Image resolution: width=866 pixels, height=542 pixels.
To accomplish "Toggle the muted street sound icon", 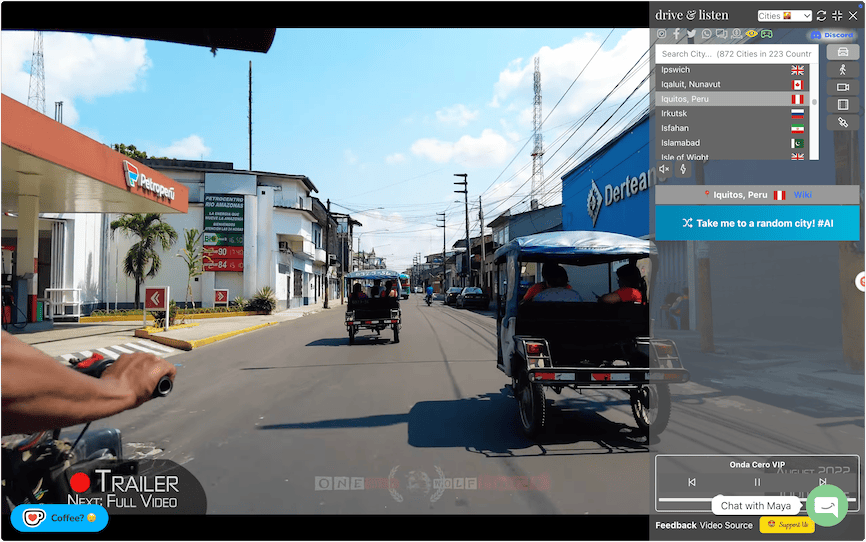I will [664, 169].
